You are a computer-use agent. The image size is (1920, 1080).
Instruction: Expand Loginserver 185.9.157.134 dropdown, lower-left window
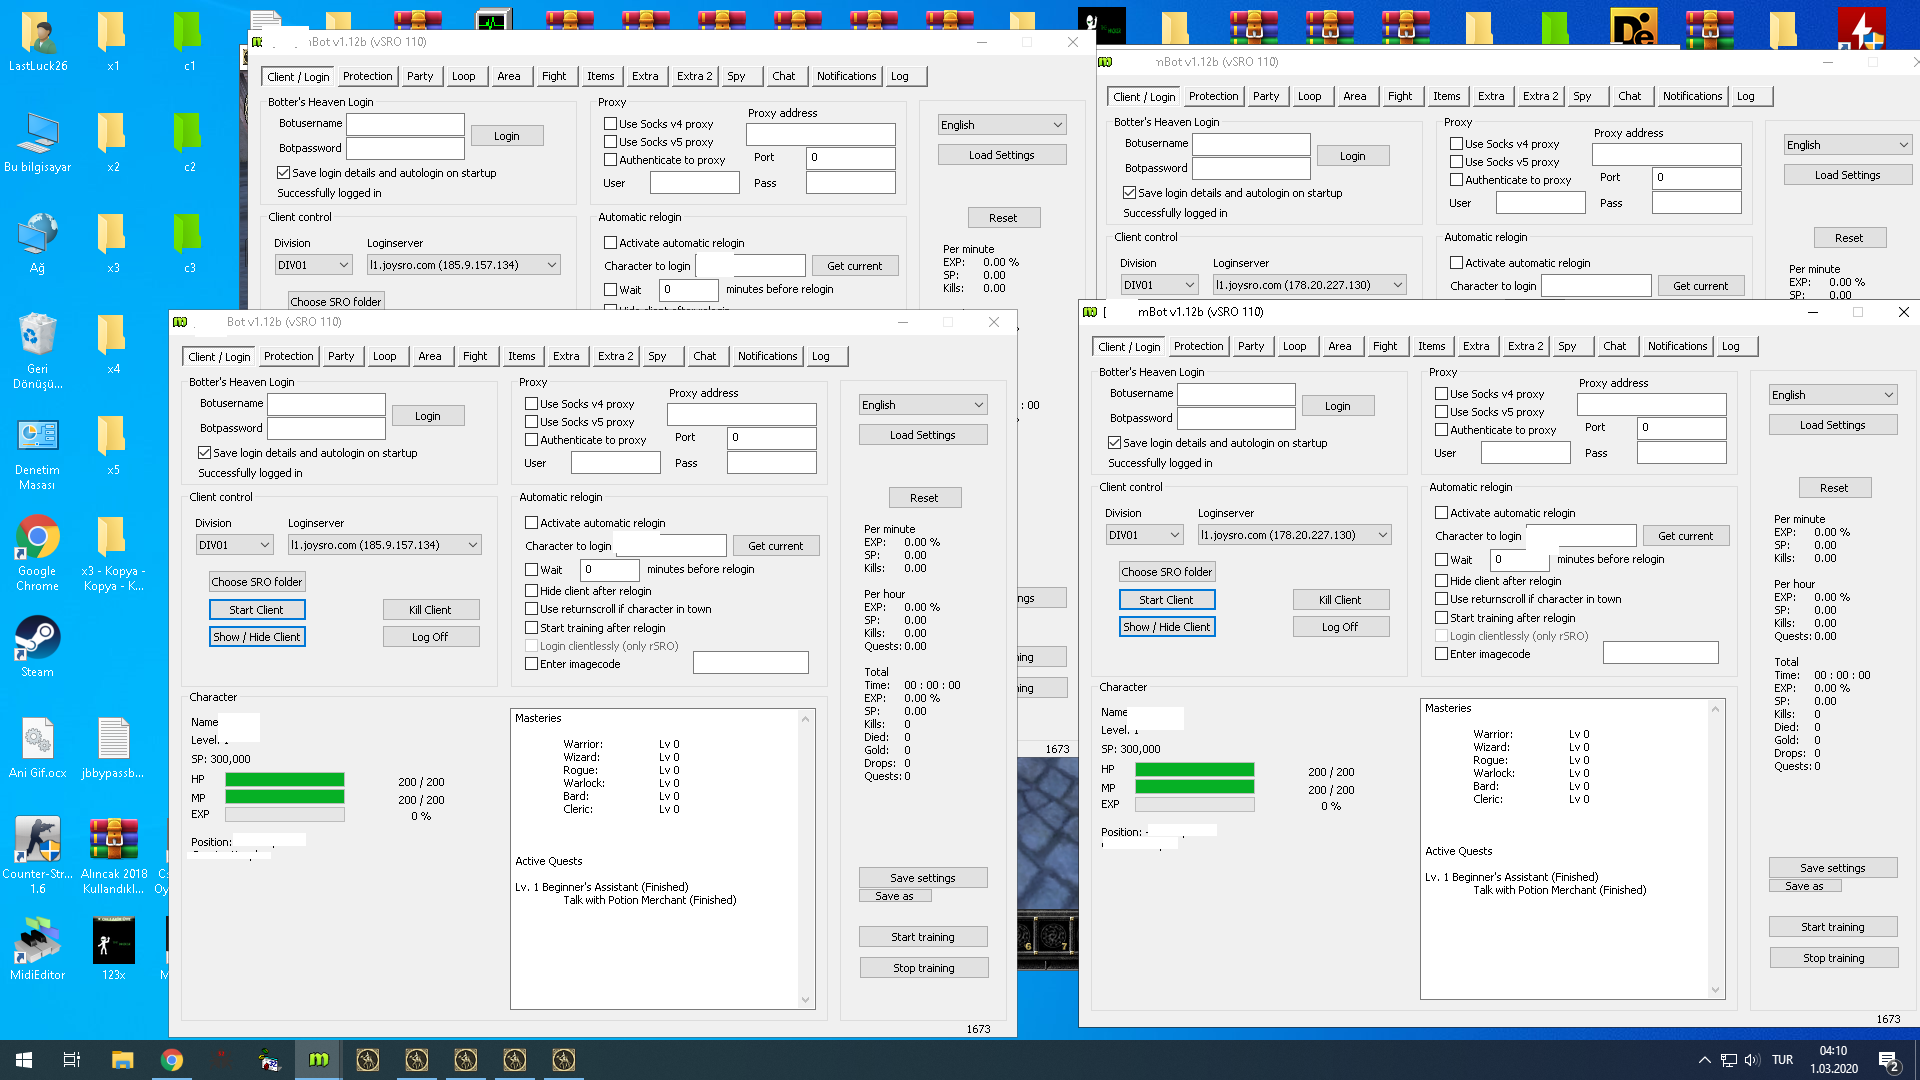pyautogui.click(x=385, y=545)
